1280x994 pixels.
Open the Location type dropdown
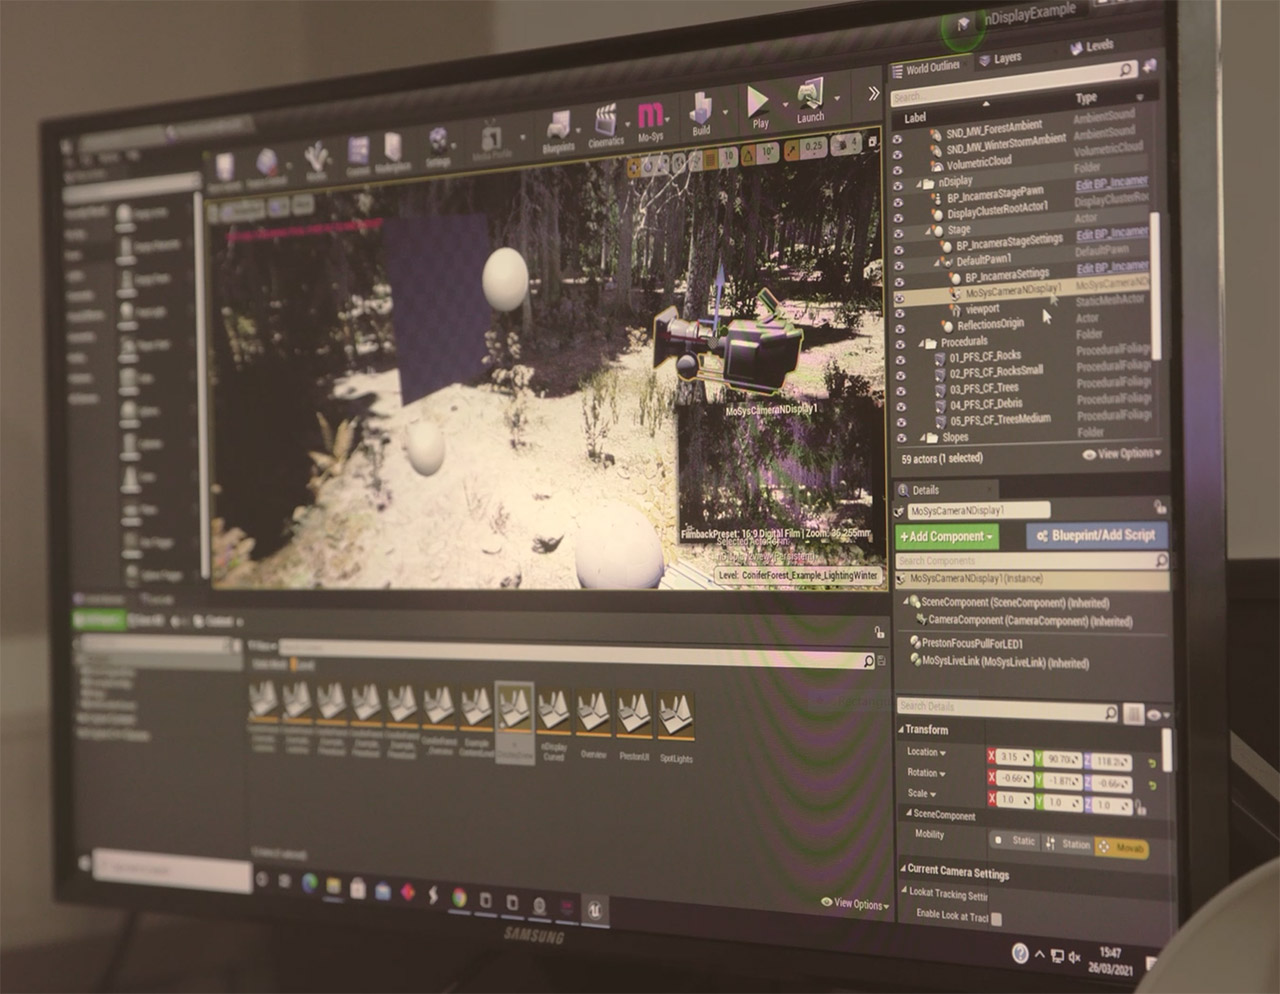[x=926, y=752]
